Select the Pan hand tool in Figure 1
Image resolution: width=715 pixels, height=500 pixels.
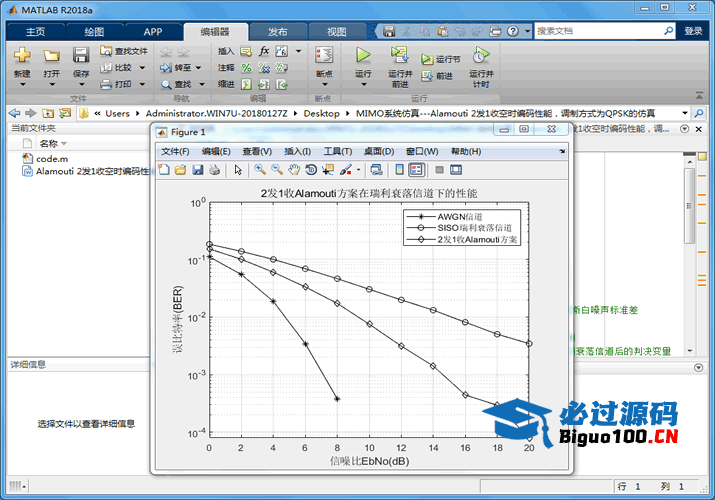pos(294,170)
